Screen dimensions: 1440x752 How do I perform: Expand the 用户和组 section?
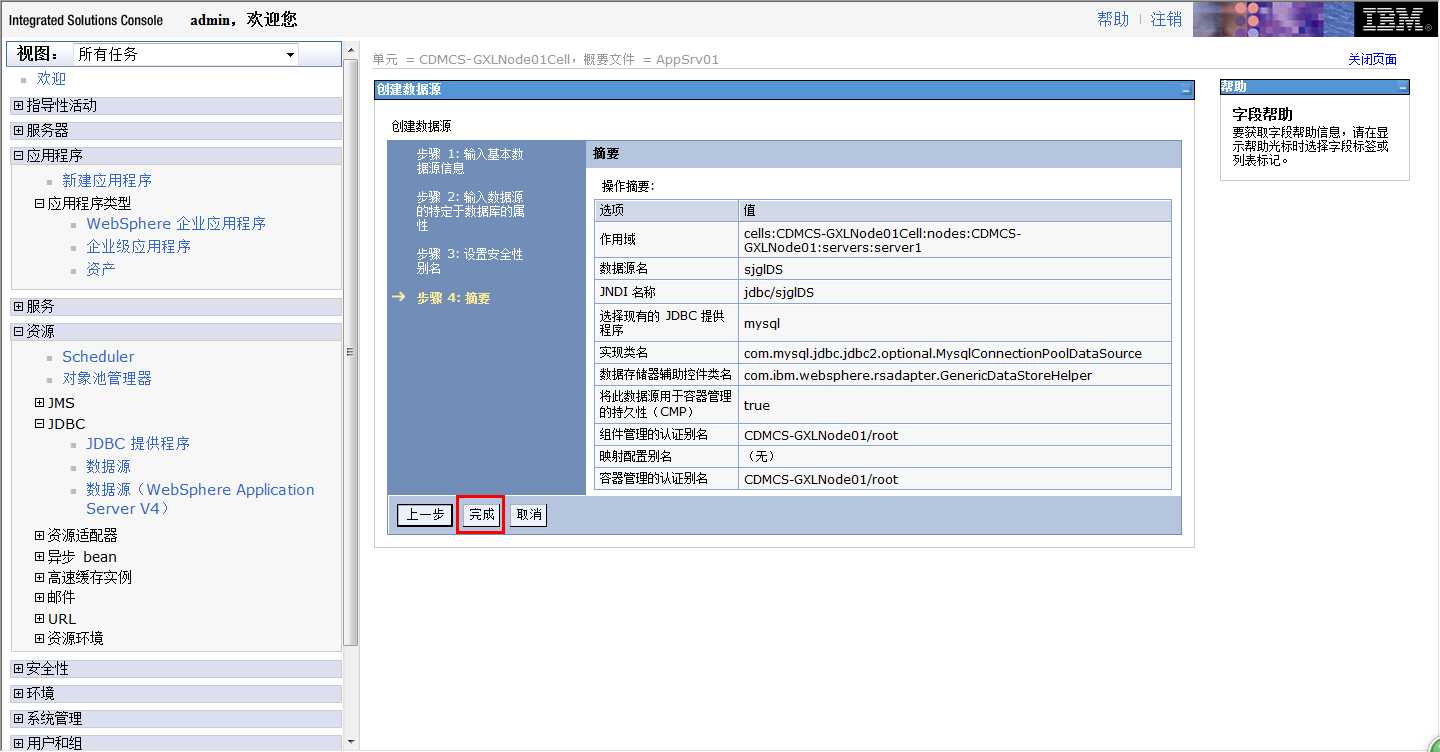tap(18, 743)
